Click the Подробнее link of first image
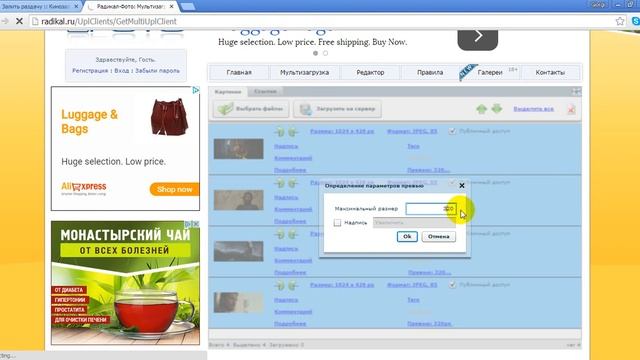This screenshot has height=360, width=640. 290,170
